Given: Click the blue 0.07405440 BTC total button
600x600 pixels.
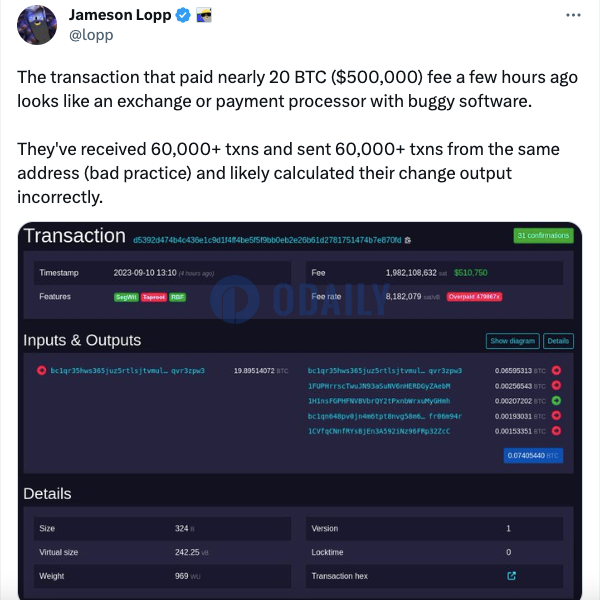Looking at the screenshot, I should 533,455.
